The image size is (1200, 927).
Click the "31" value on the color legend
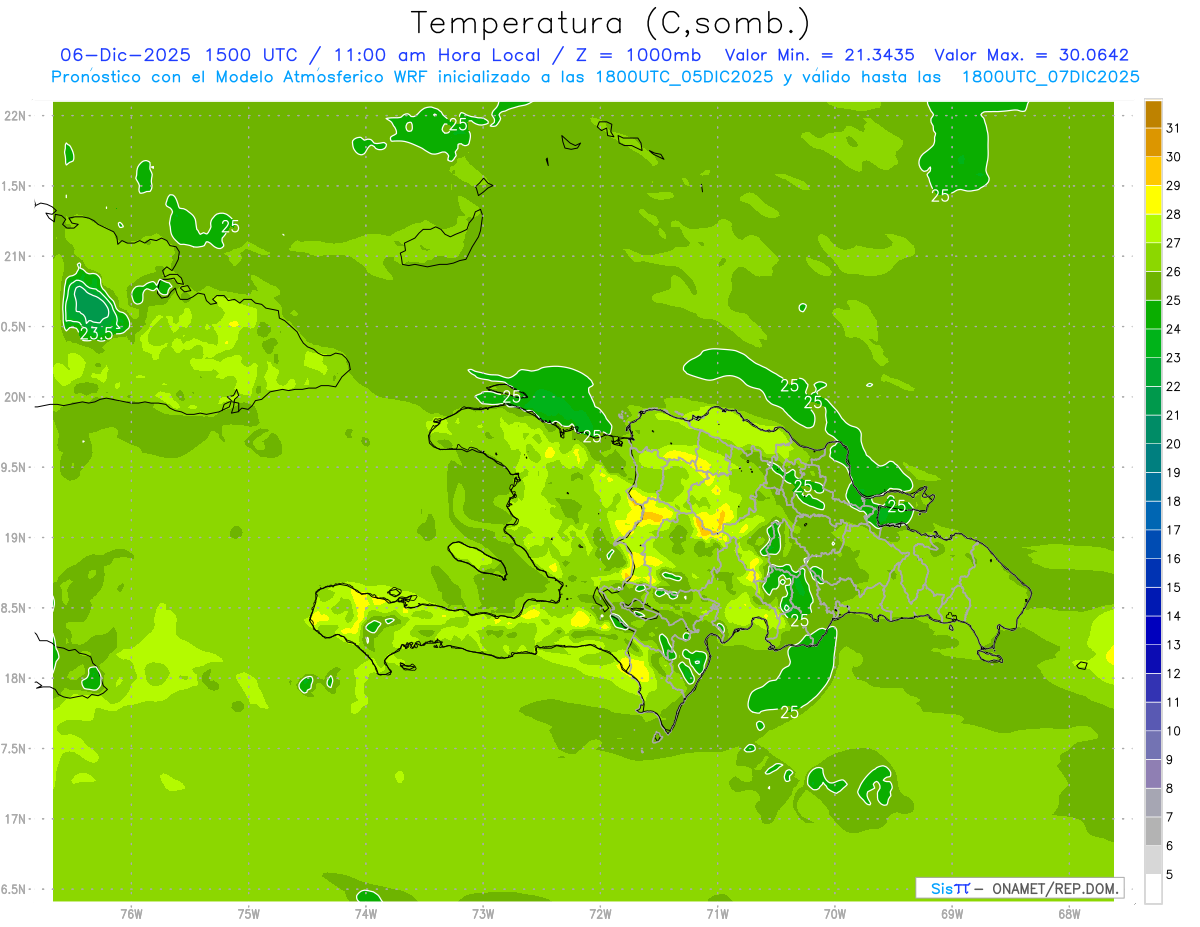point(1174,128)
